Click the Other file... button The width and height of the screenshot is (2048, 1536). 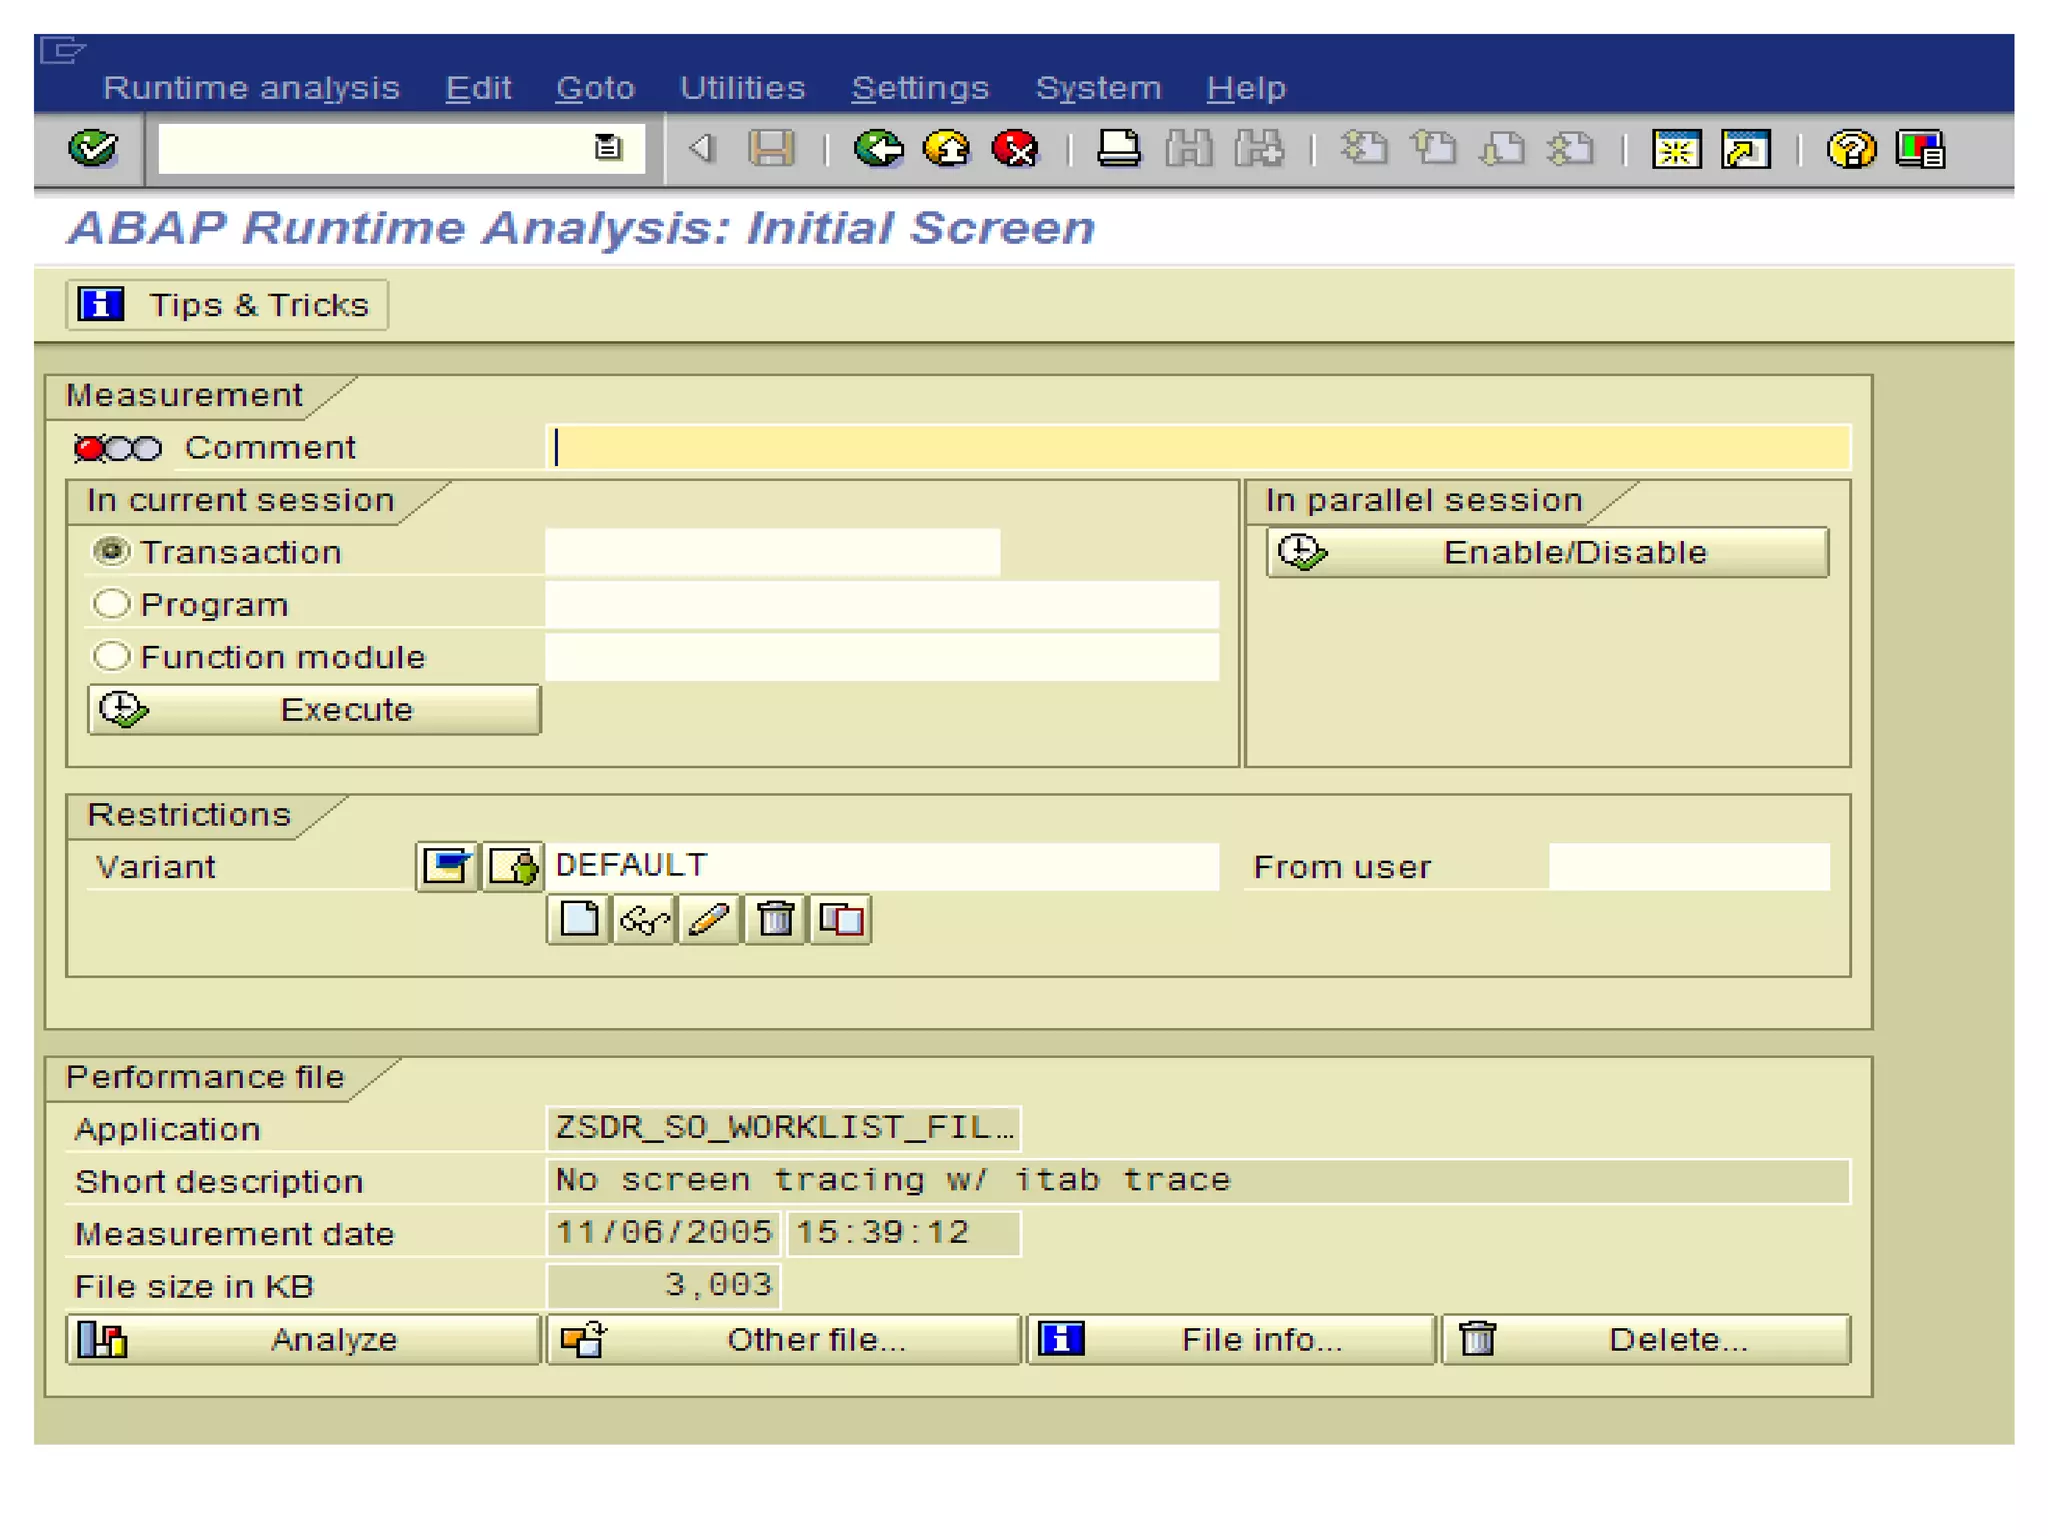click(x=783, y=1339)
